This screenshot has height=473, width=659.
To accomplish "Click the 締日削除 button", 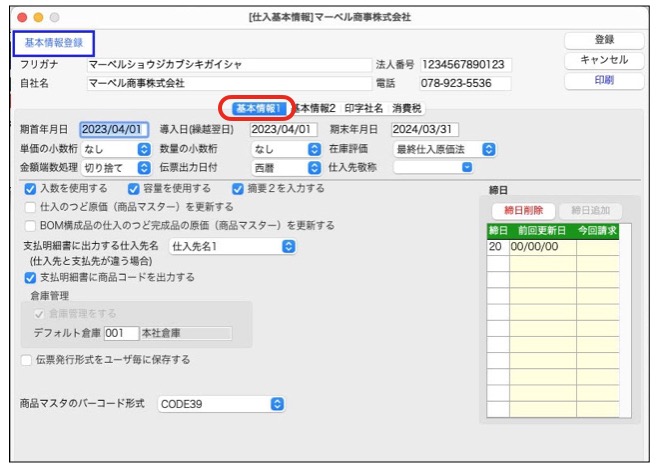I will (x=518, y=210).
